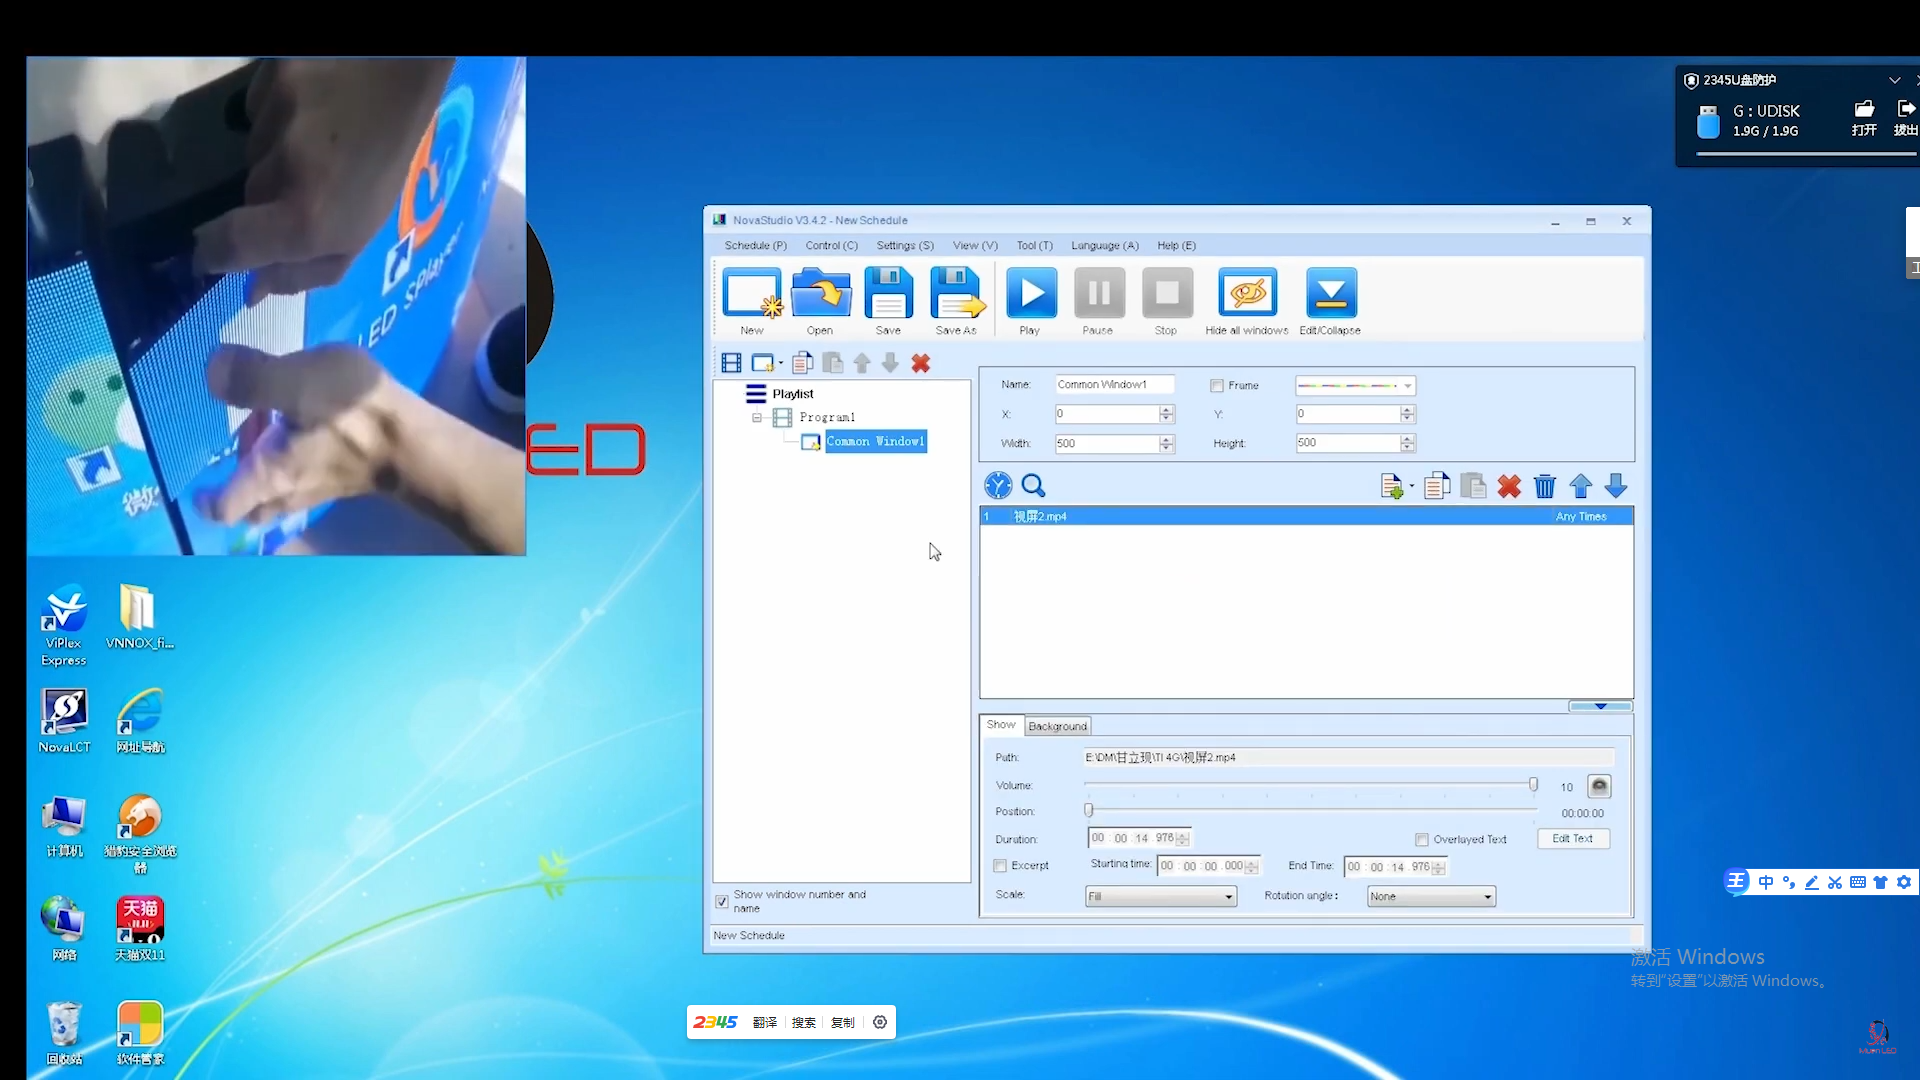Click 复制 in the 2345 toolbar

click(843, 1022)
